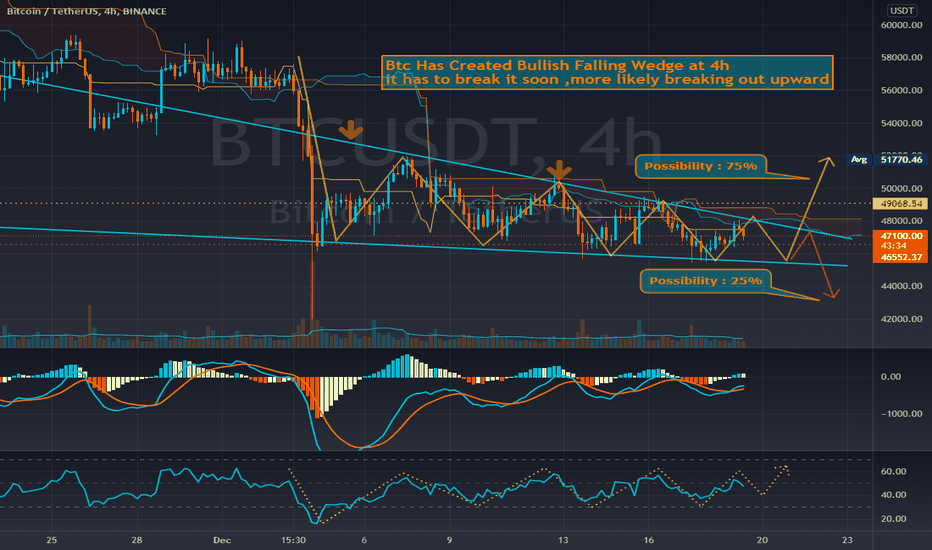
Task: Click the date label 23 on time axis
Action: 848,540
